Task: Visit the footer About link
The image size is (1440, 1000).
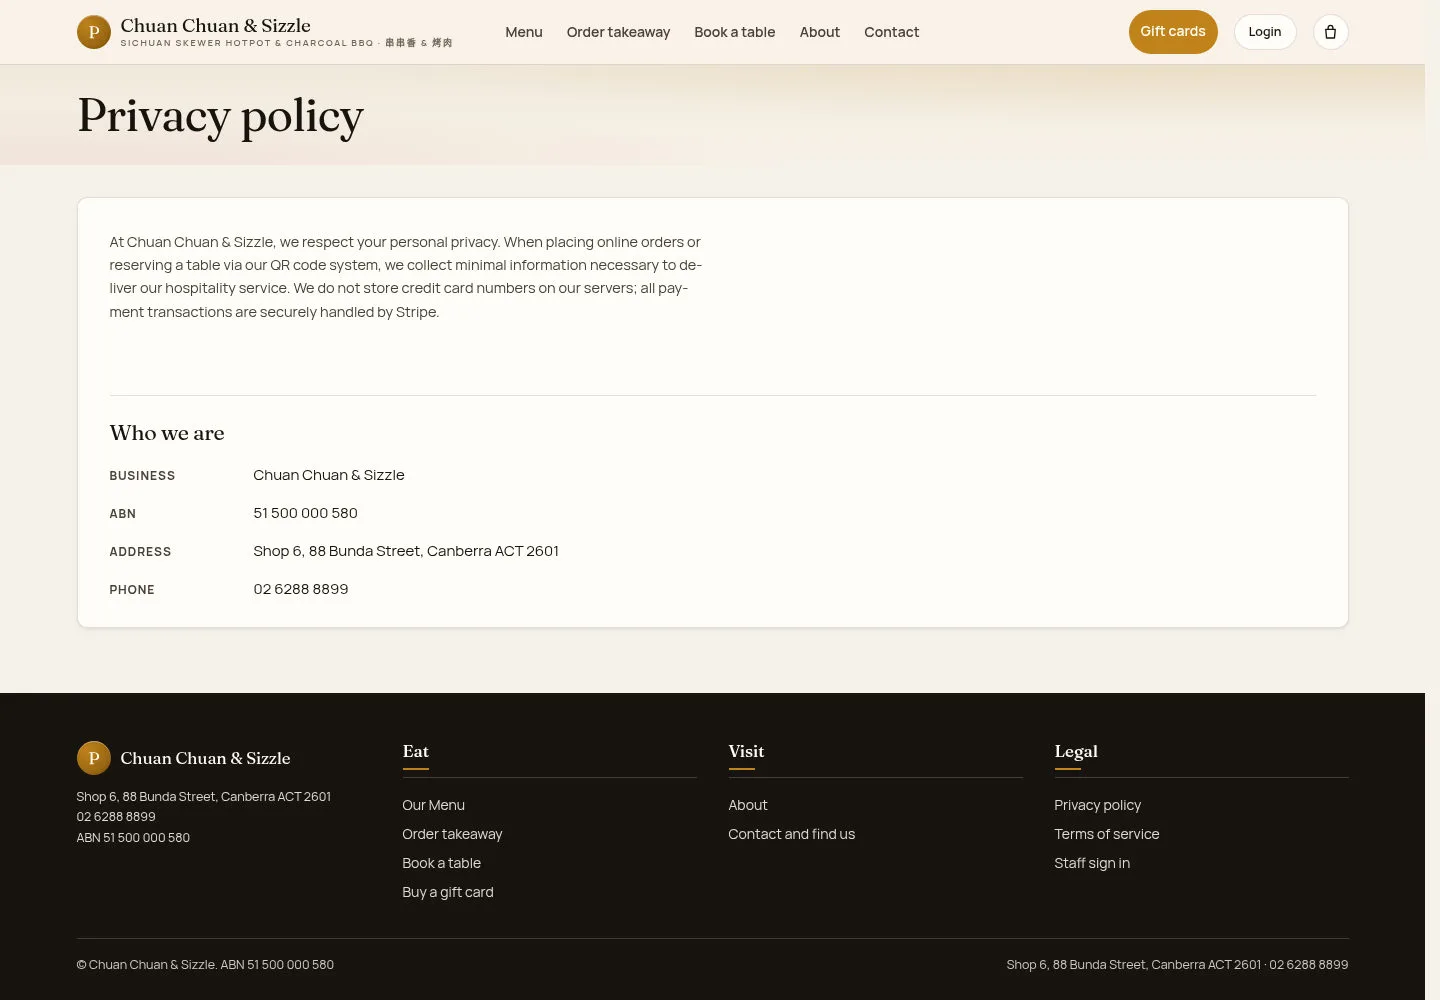Action: tap(748, 805)
